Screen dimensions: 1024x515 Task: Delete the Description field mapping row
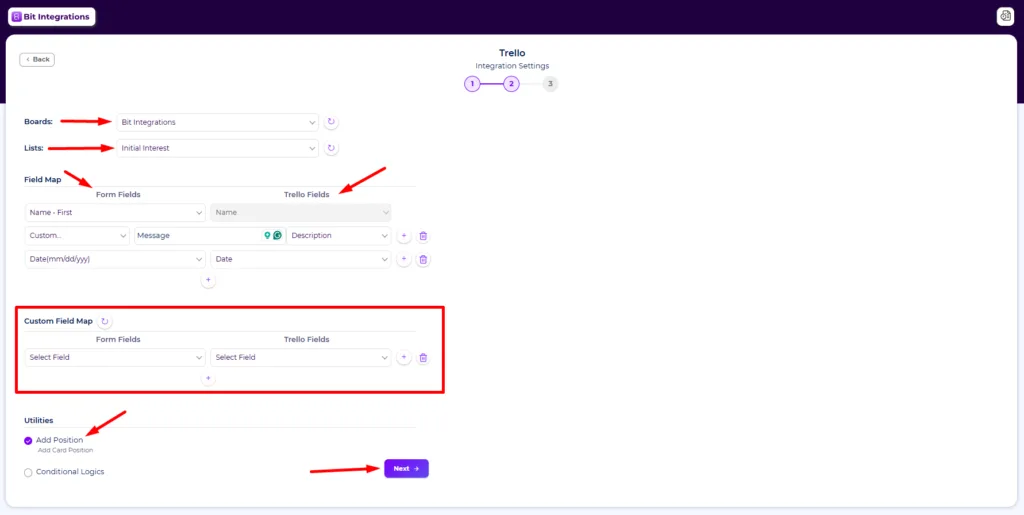(423, 236)
